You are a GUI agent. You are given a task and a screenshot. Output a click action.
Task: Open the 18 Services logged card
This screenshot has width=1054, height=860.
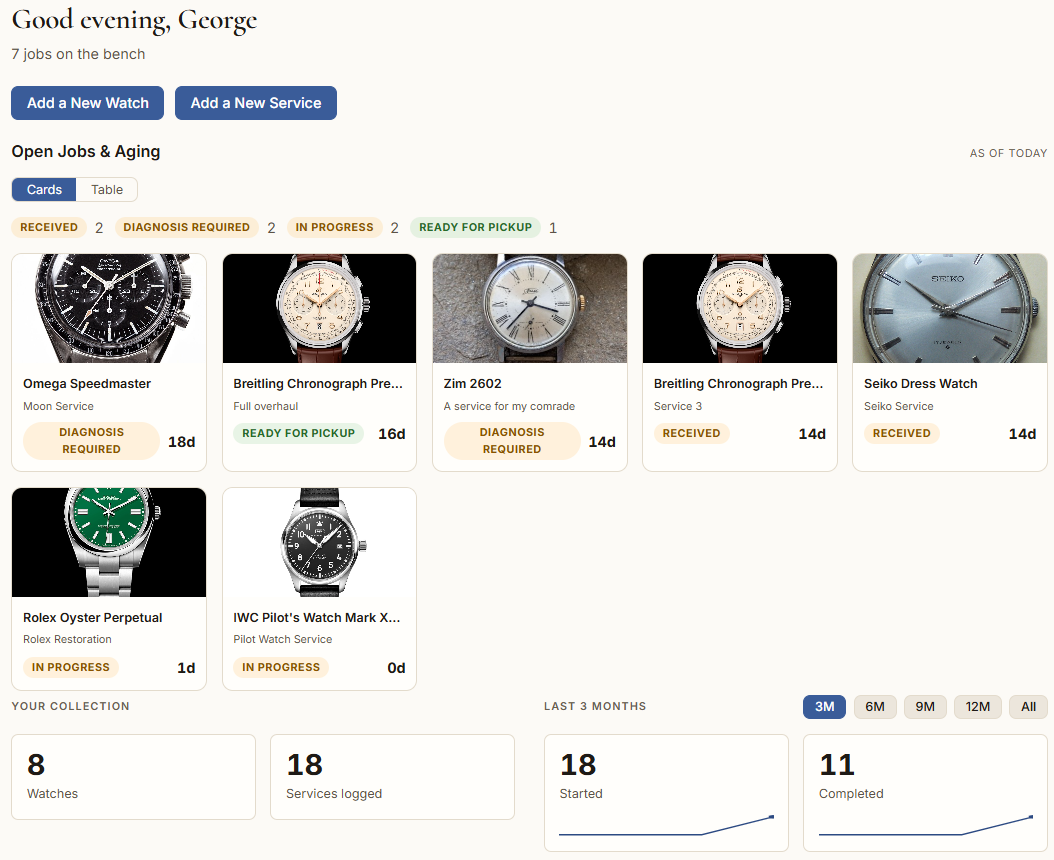(x=393, y=777)
